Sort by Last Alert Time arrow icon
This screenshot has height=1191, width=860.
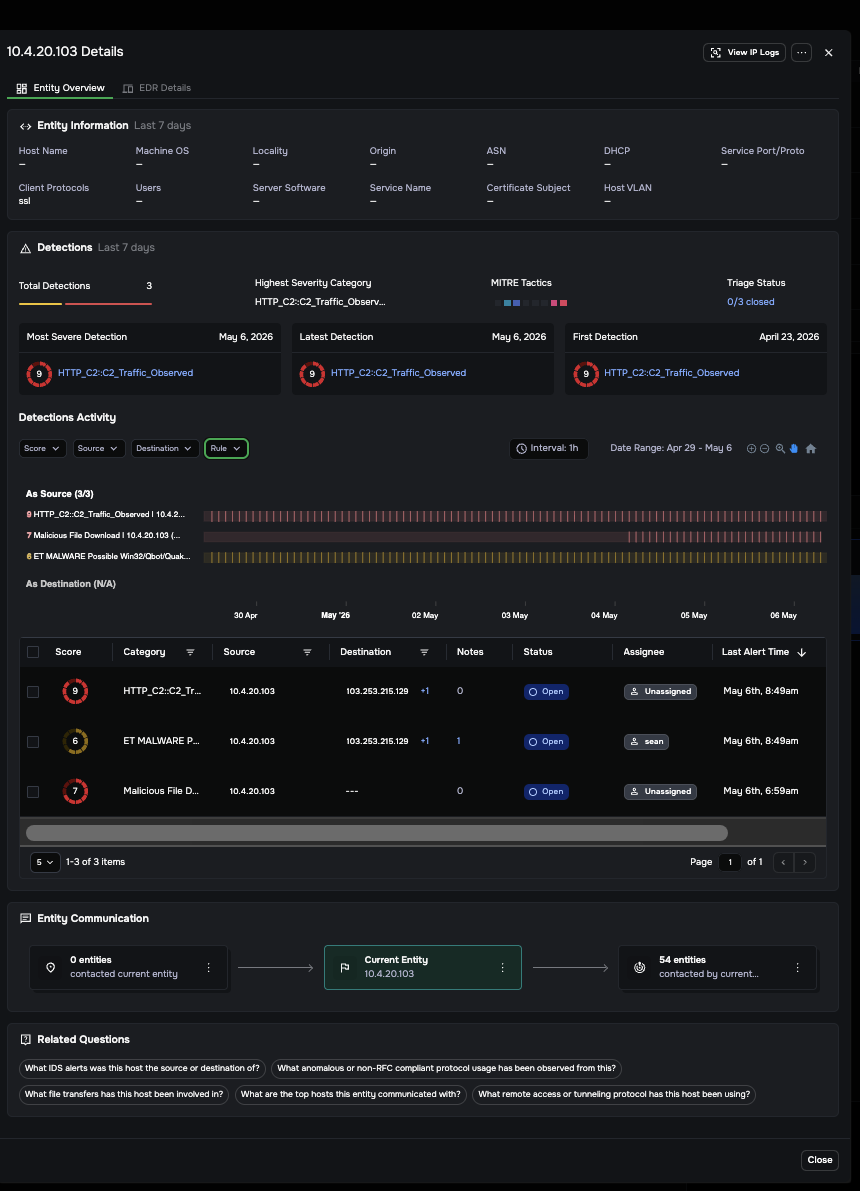click(x=802, y=652)
